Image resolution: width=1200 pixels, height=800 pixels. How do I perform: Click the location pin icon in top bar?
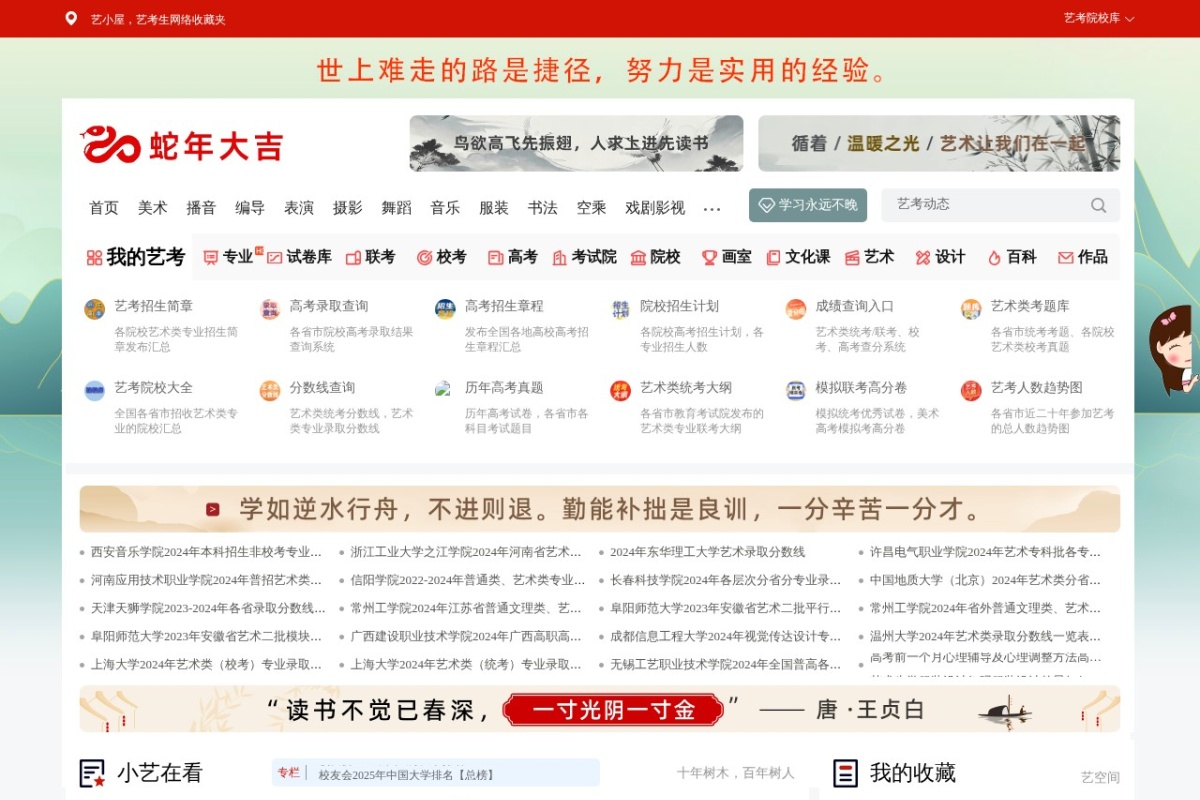click(x=71, y=18)
